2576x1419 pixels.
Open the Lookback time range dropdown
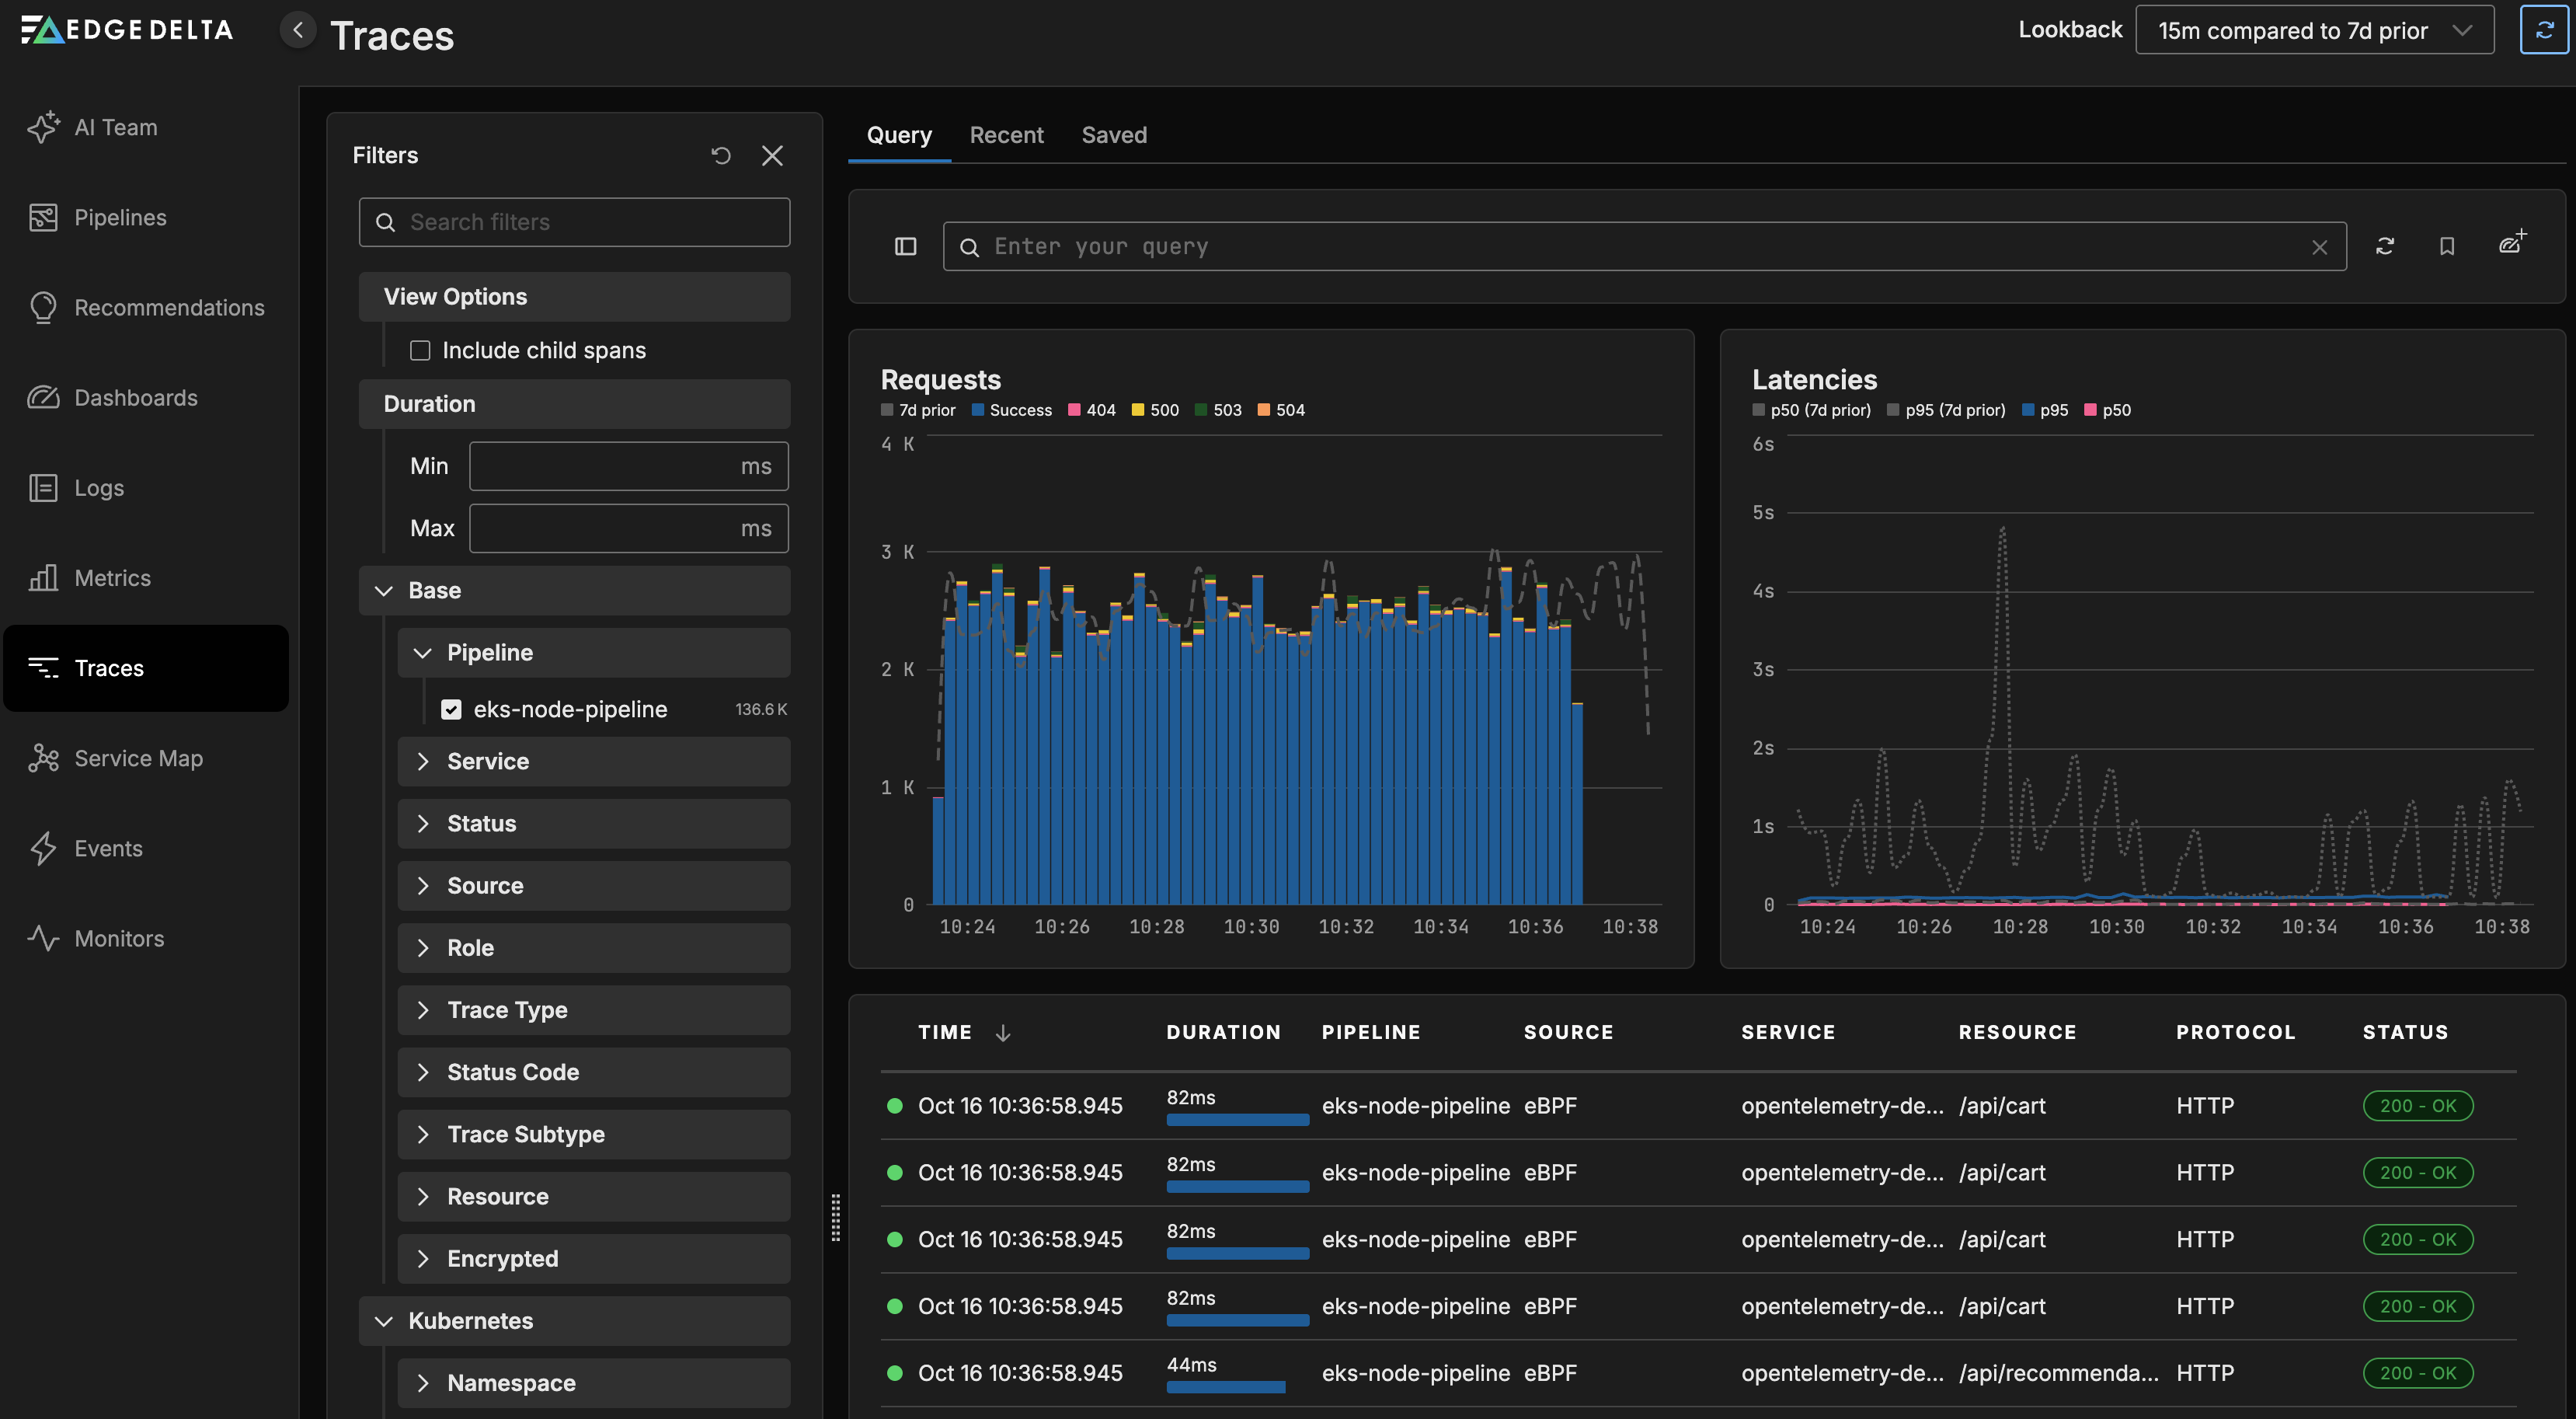click(2314, 30)
